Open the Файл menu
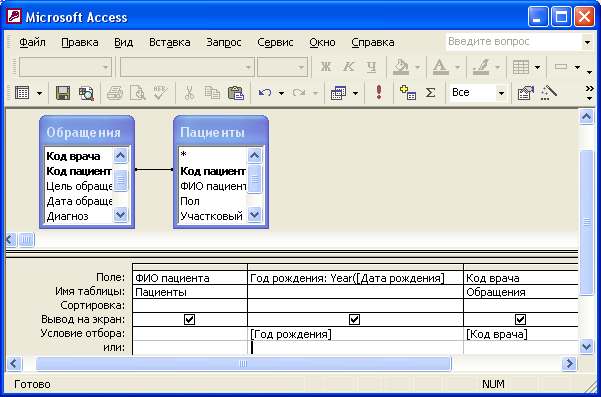 pos(32,42)
